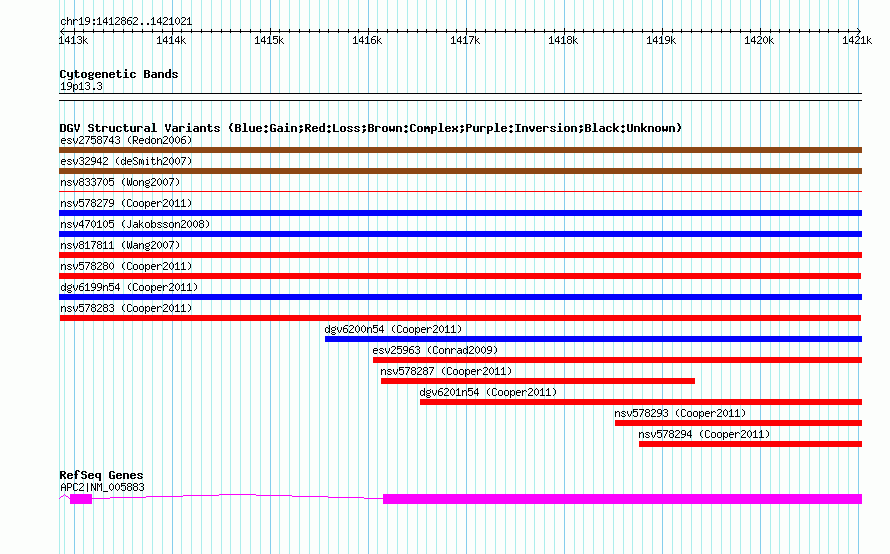890x554 pixels.
Task: Open the esv32942 (deSmith2007) label
Action: tap(126, 161)
